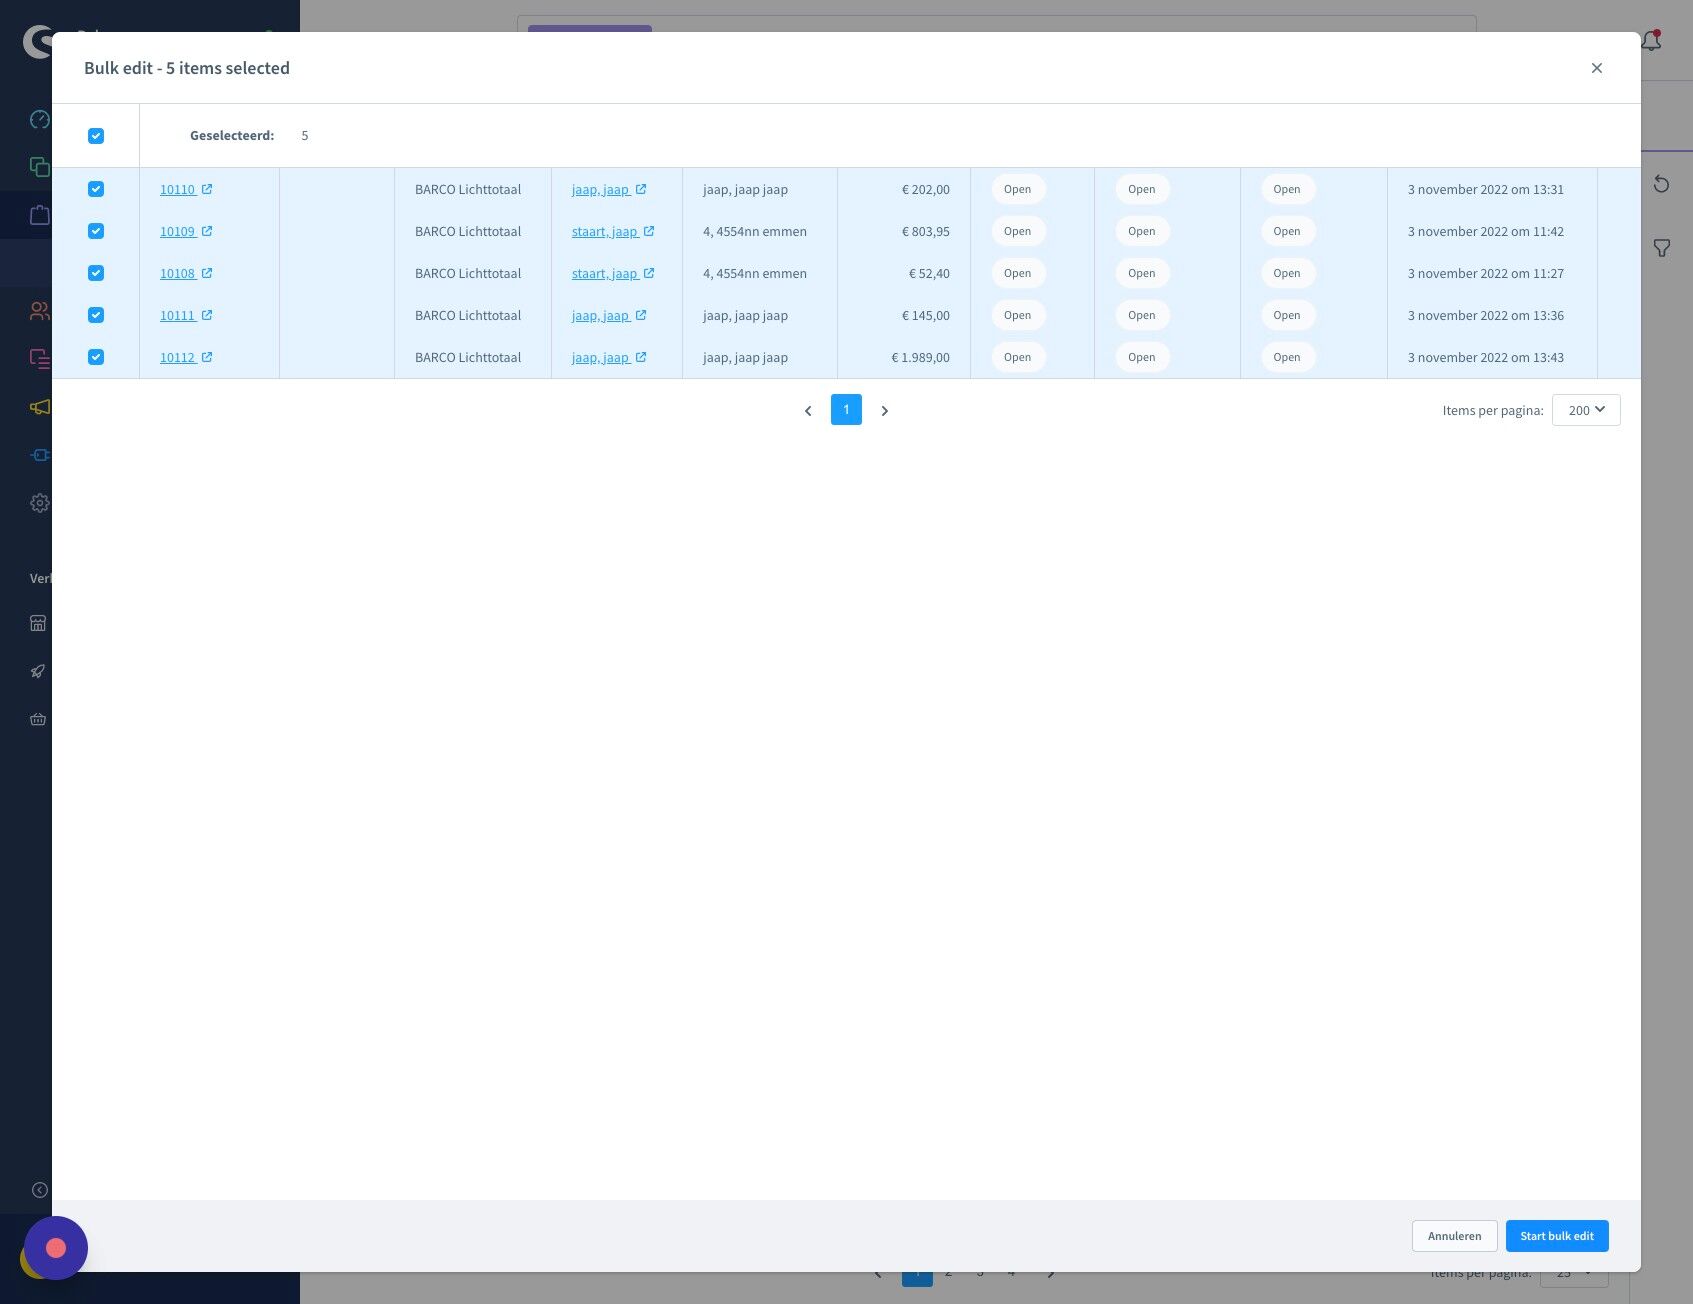Click external link icon beside order 10108
The image size is (1693, 1304).
click(207, 273)
